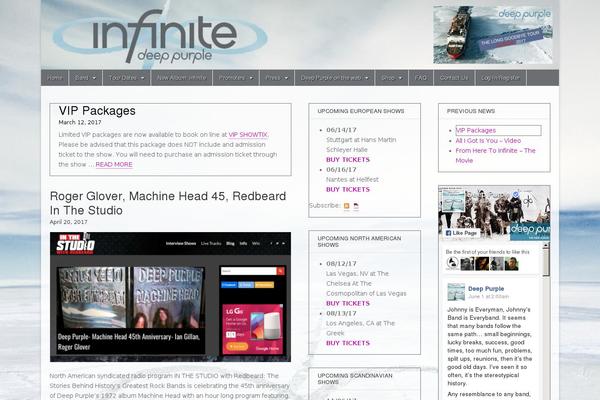Click the 'PREVIOUS NEWS' heading
Image resolution: width=600 pixels, height=400 pixels.
click(x=471, y=111)
